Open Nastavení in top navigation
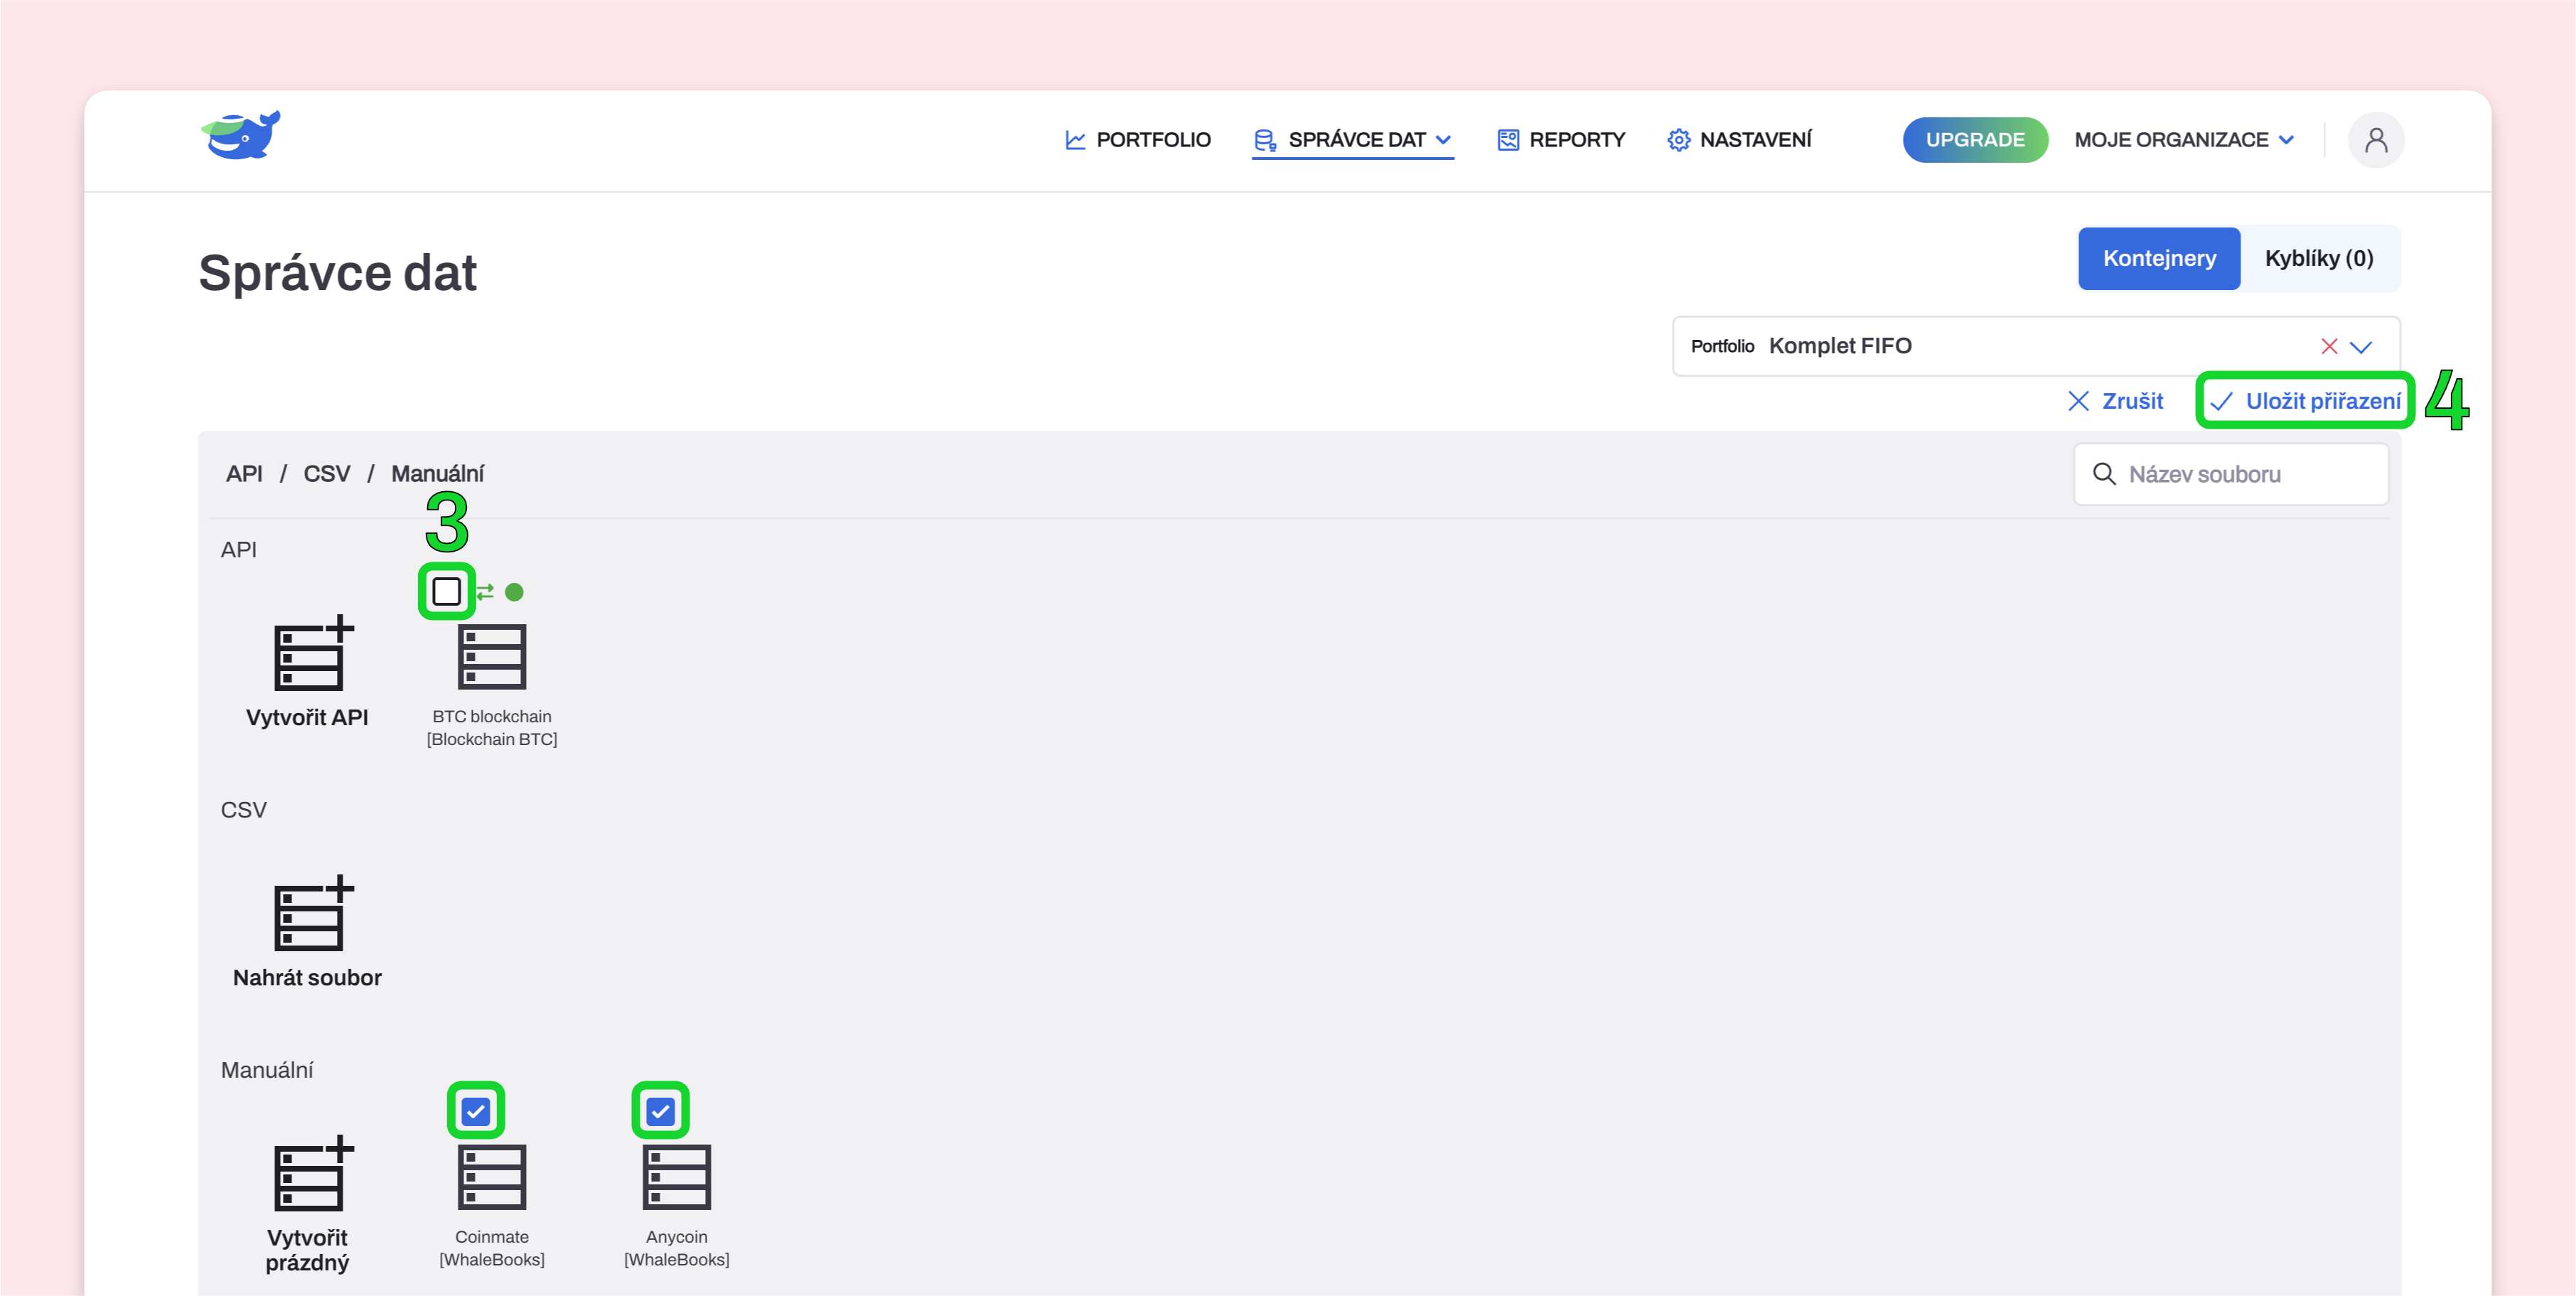Image resolution: width=2576 pixels, height=1296 pixels. pyautogui.click(x=1739, y=140)
